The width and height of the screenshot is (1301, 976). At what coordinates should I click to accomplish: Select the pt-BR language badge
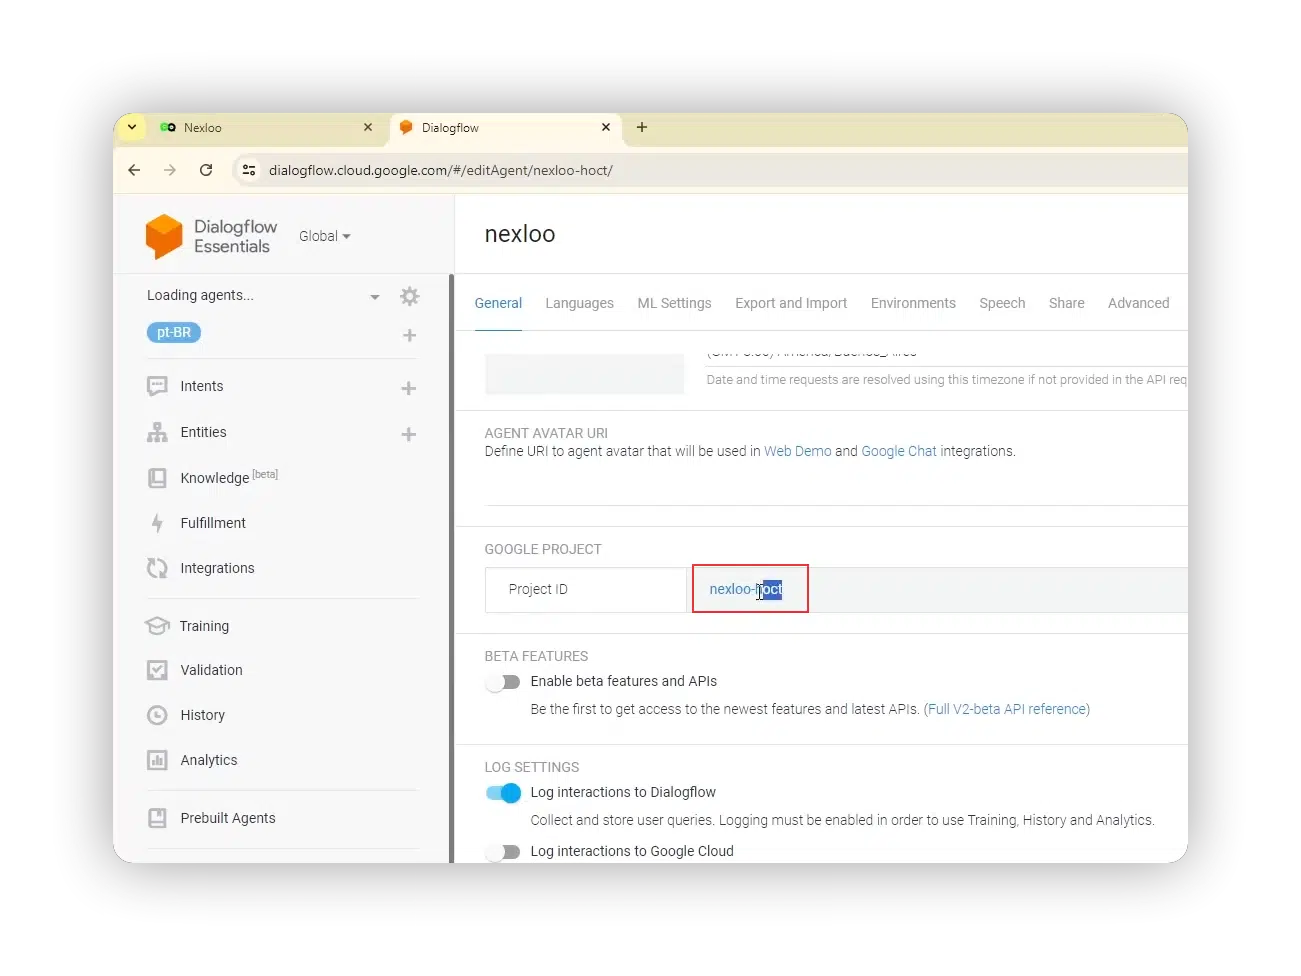coord(174,333)
